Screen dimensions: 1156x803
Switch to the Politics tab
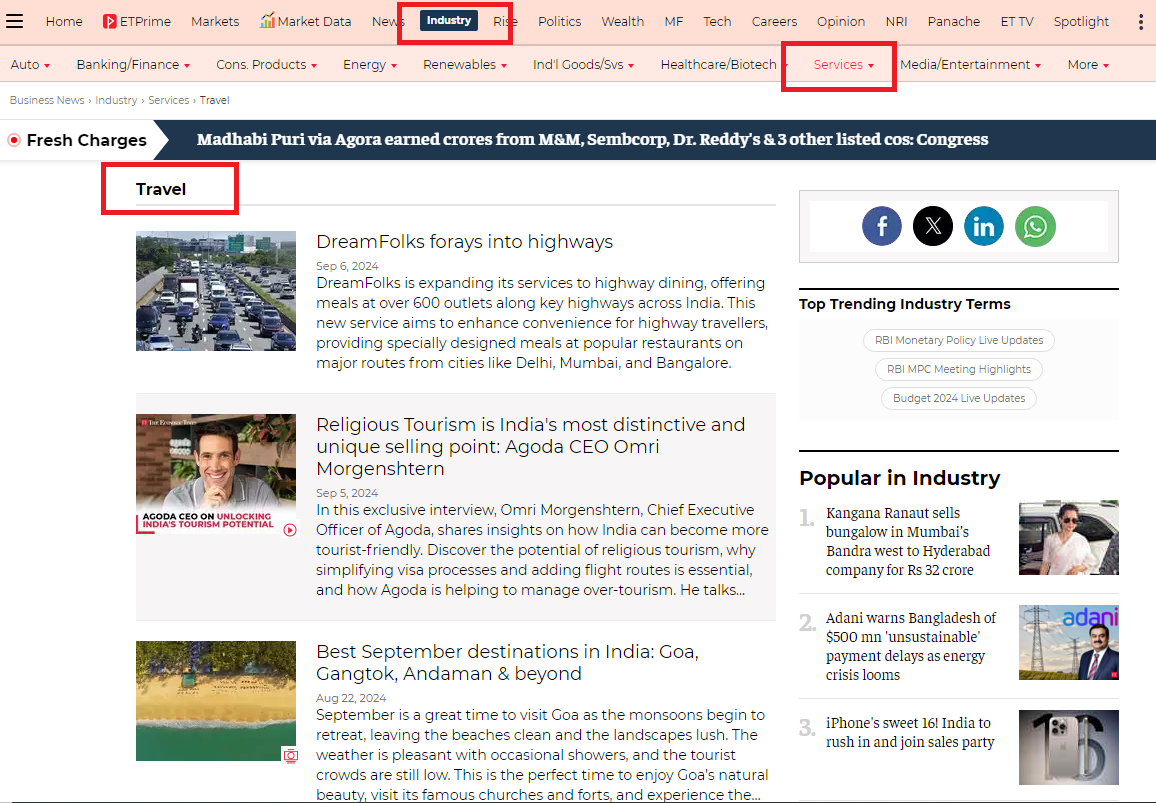click(x=559, y=21)
